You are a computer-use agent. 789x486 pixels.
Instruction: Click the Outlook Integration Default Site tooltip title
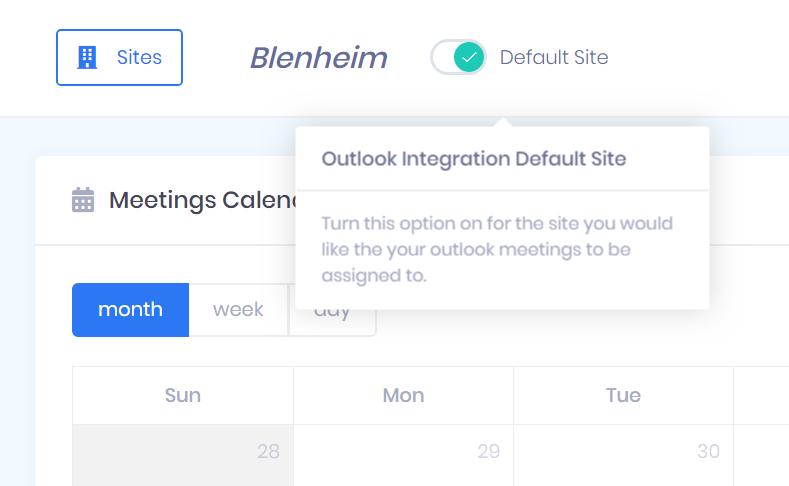(x=473, y=159)
